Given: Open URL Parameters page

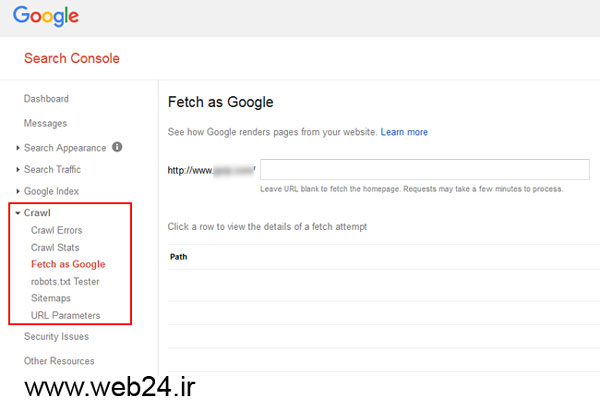Looking at the screenshot, I should click(x=66, y=315).
